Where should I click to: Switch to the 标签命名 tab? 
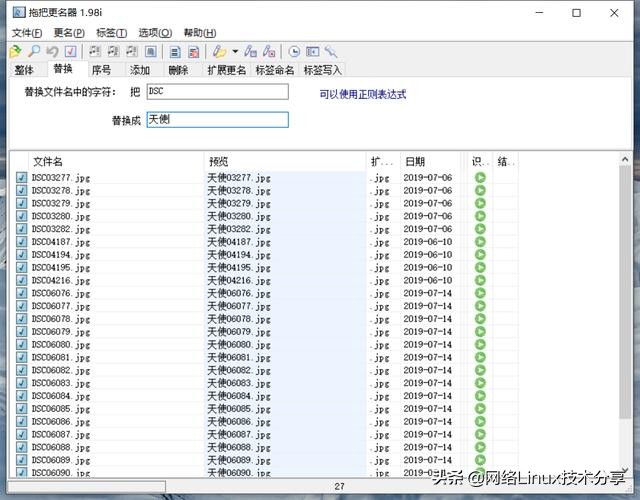275,70
